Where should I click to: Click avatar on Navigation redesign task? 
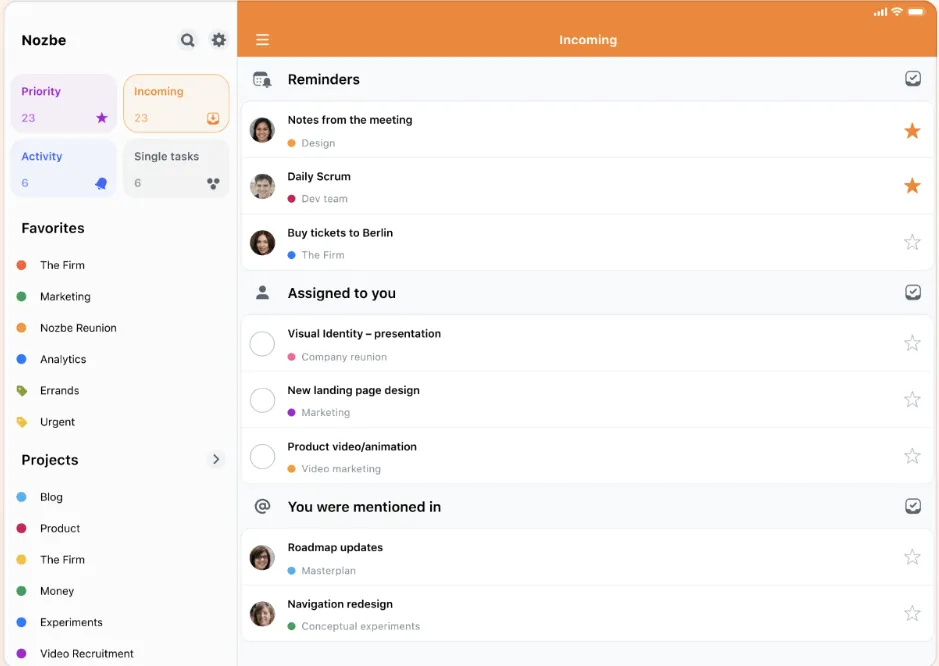262,614
